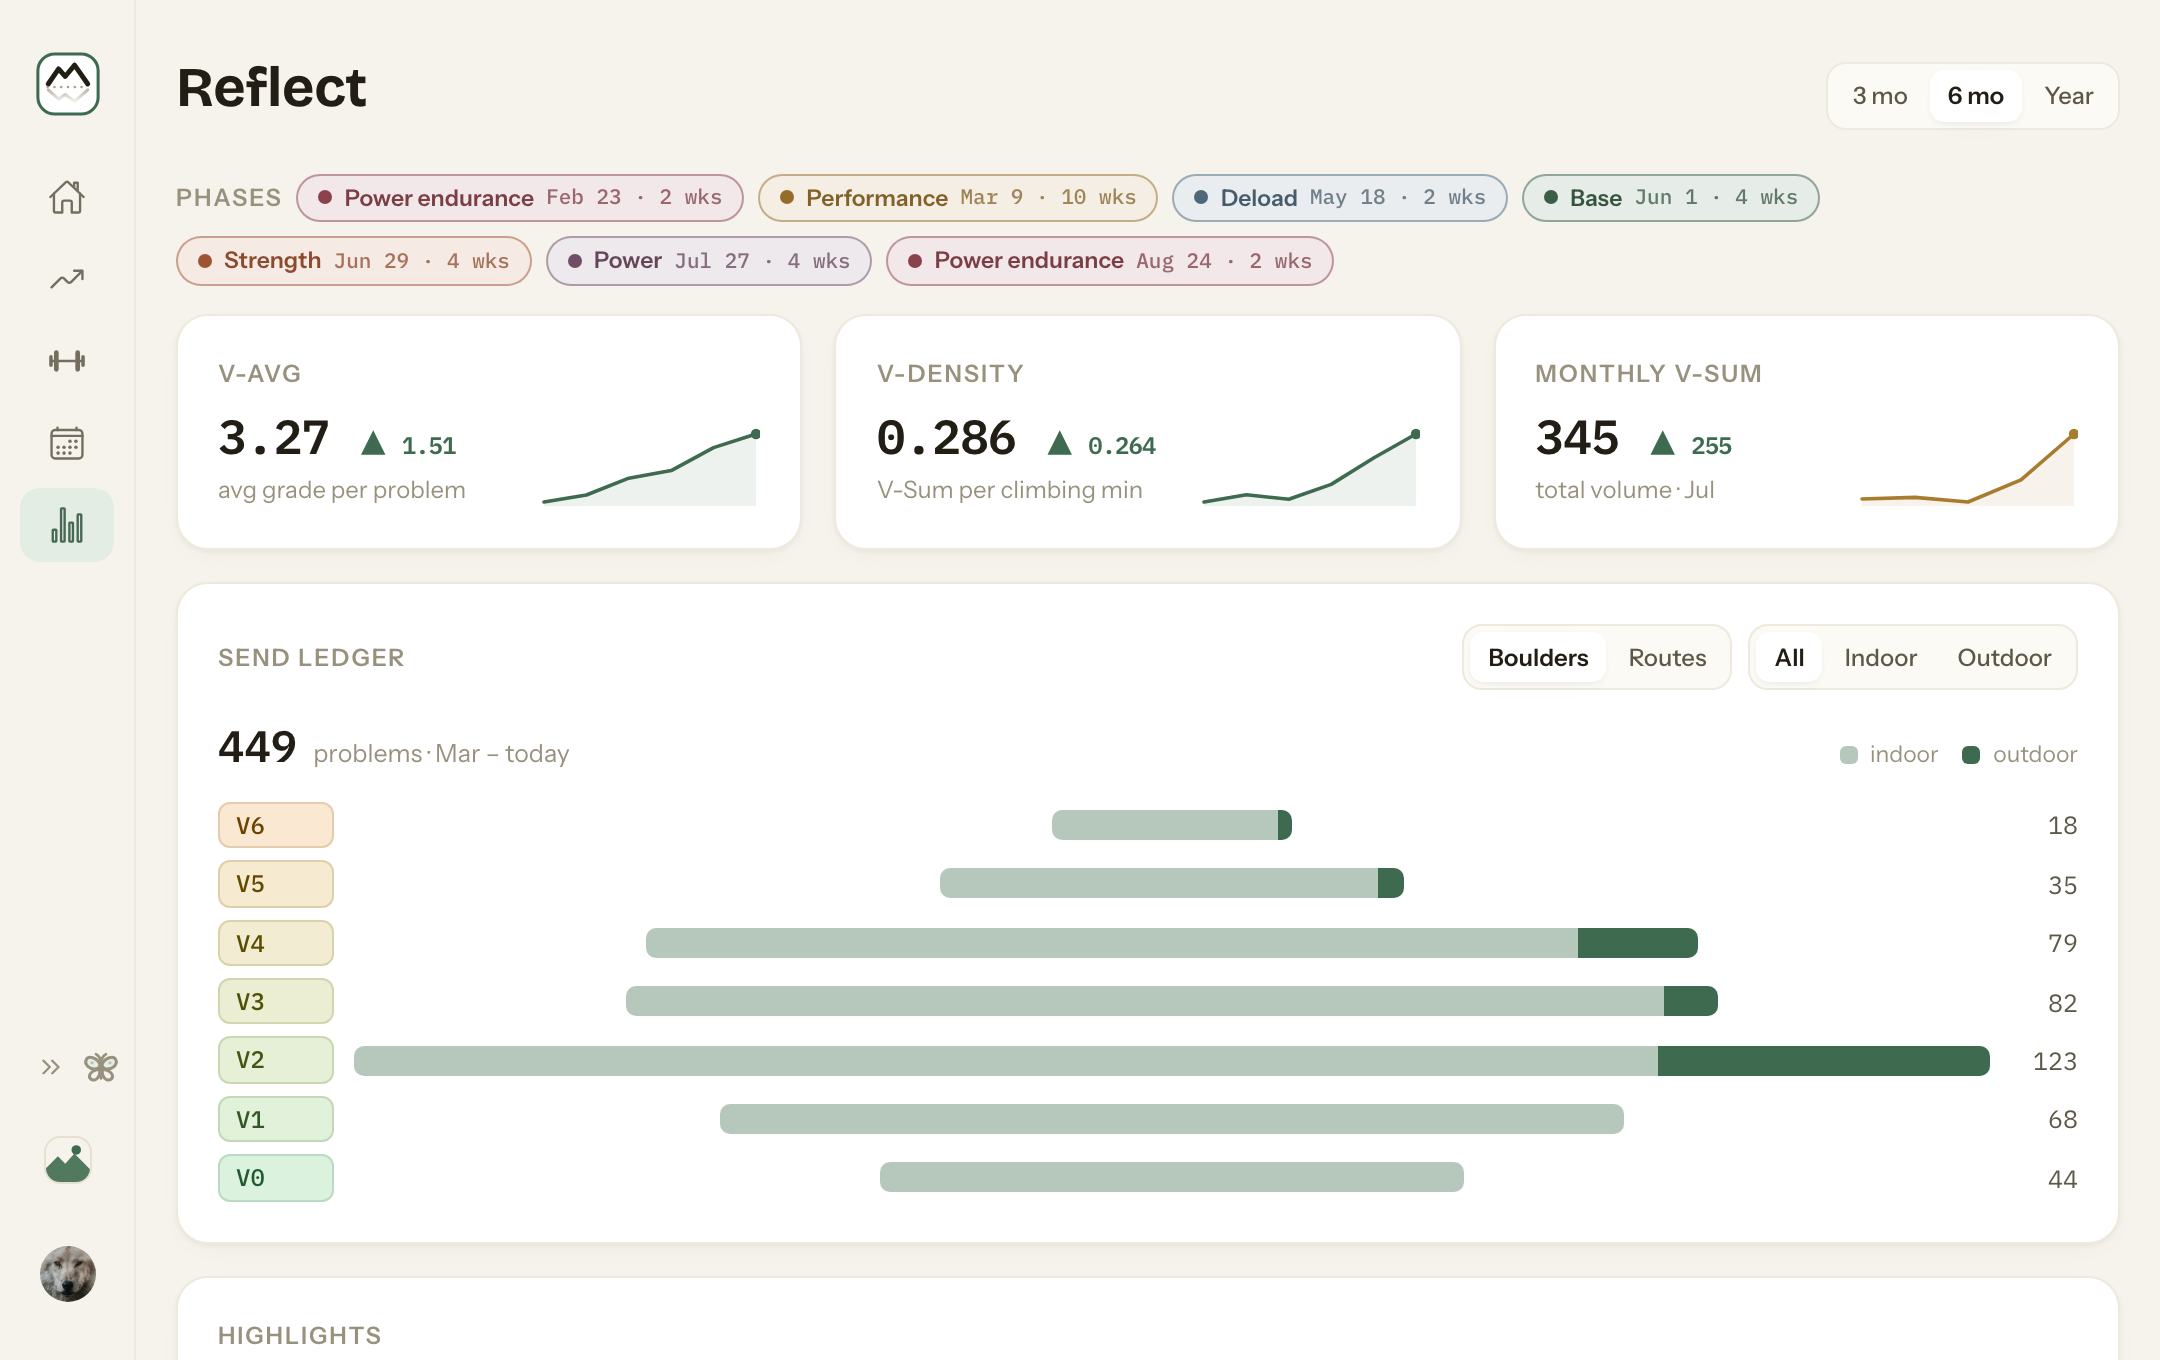Image resolution: width=2160 pixels, height=1360 pixels.
Task: Click the Power endurance Aug 24 phase chip
Action: click(x=1110, y=261)
